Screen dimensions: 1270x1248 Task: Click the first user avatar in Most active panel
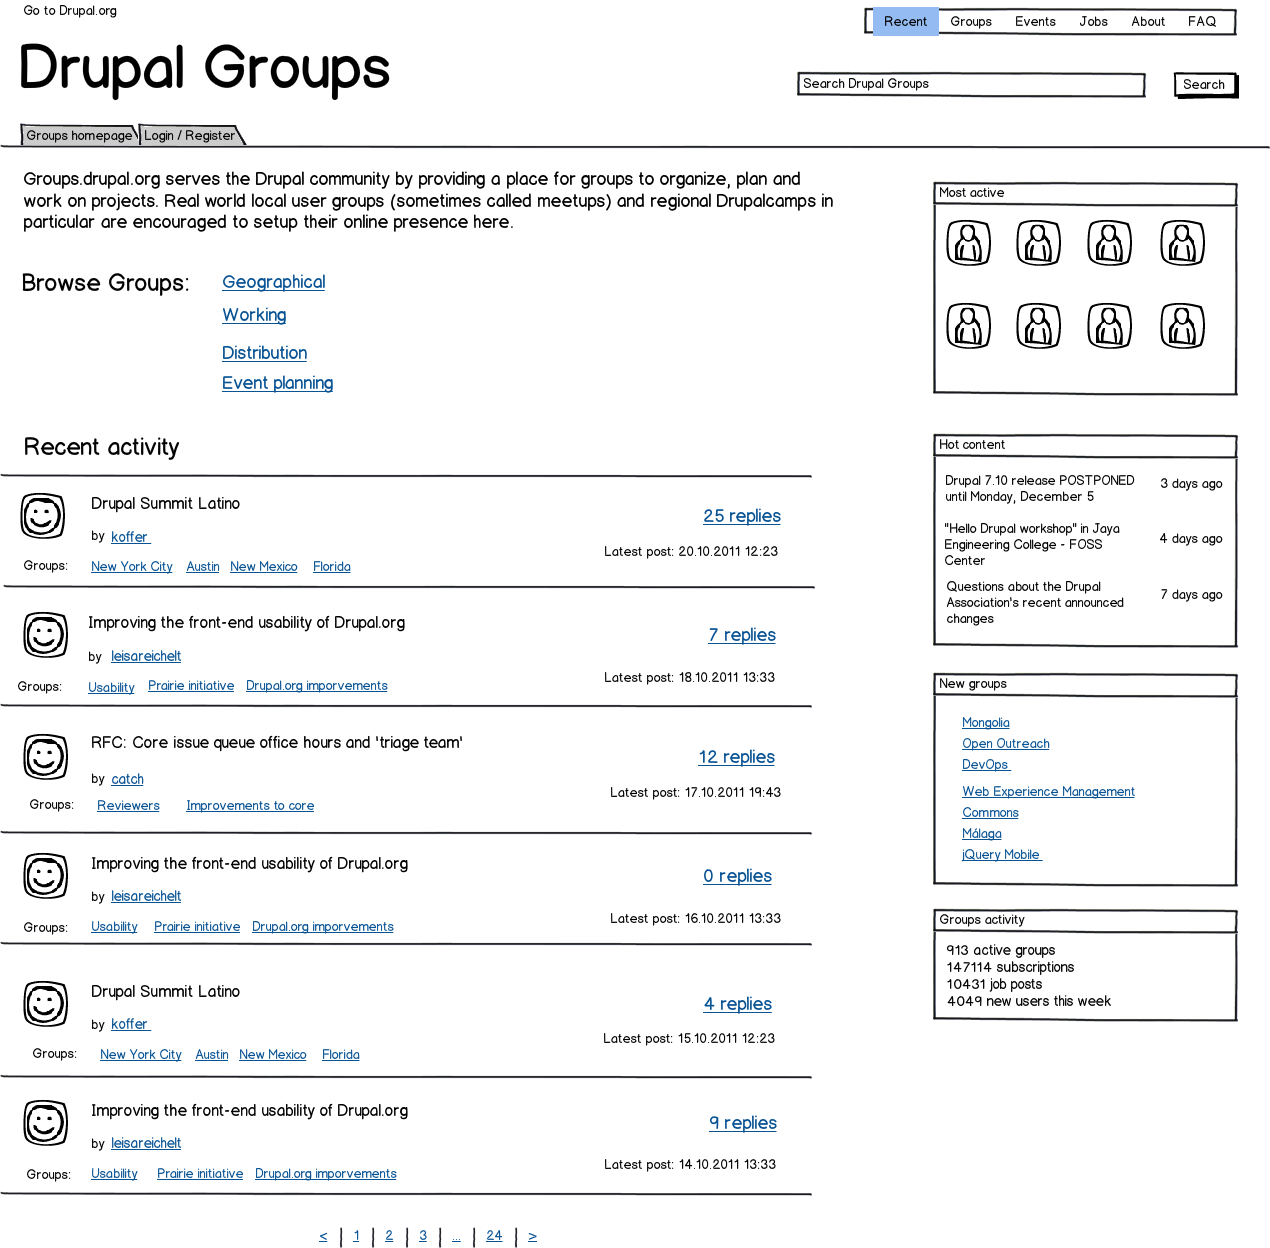click(x=967, y=242)
